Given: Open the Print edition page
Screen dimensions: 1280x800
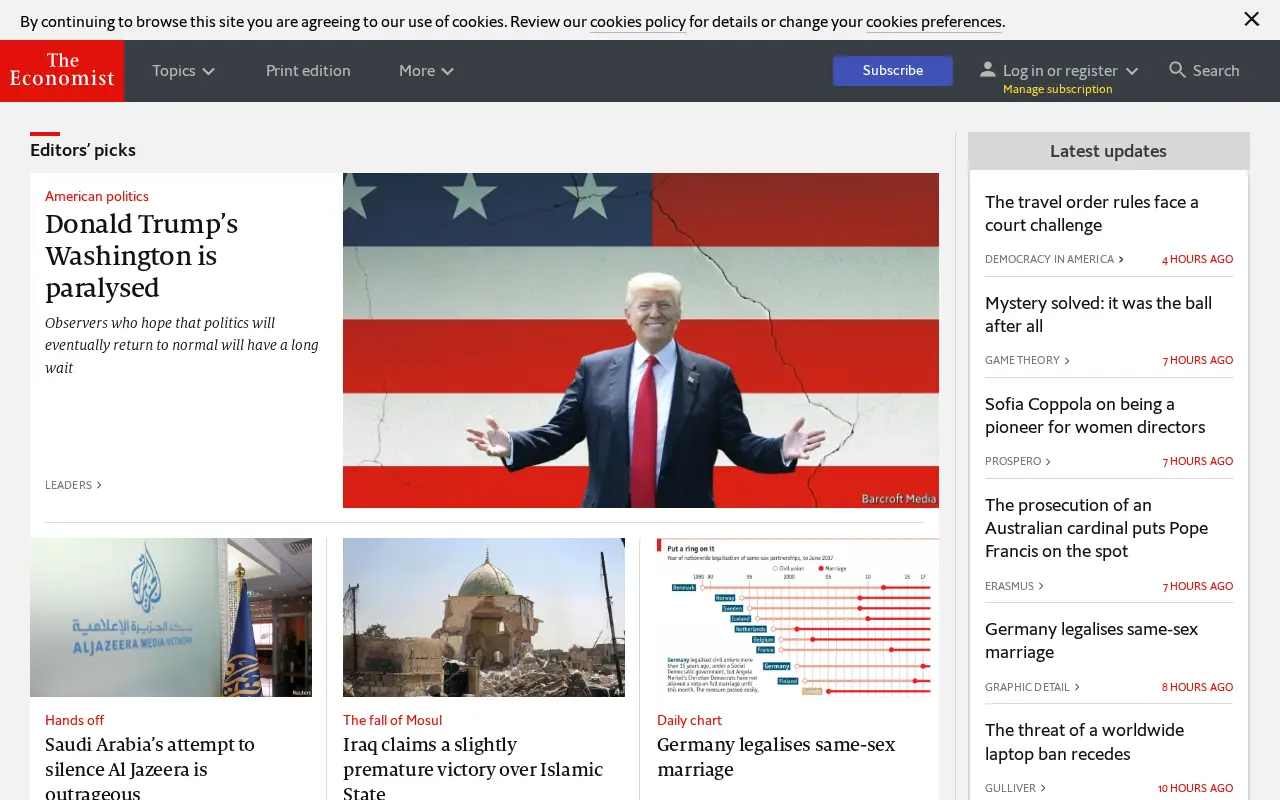Looking at the screenshot, I should 308,71.
